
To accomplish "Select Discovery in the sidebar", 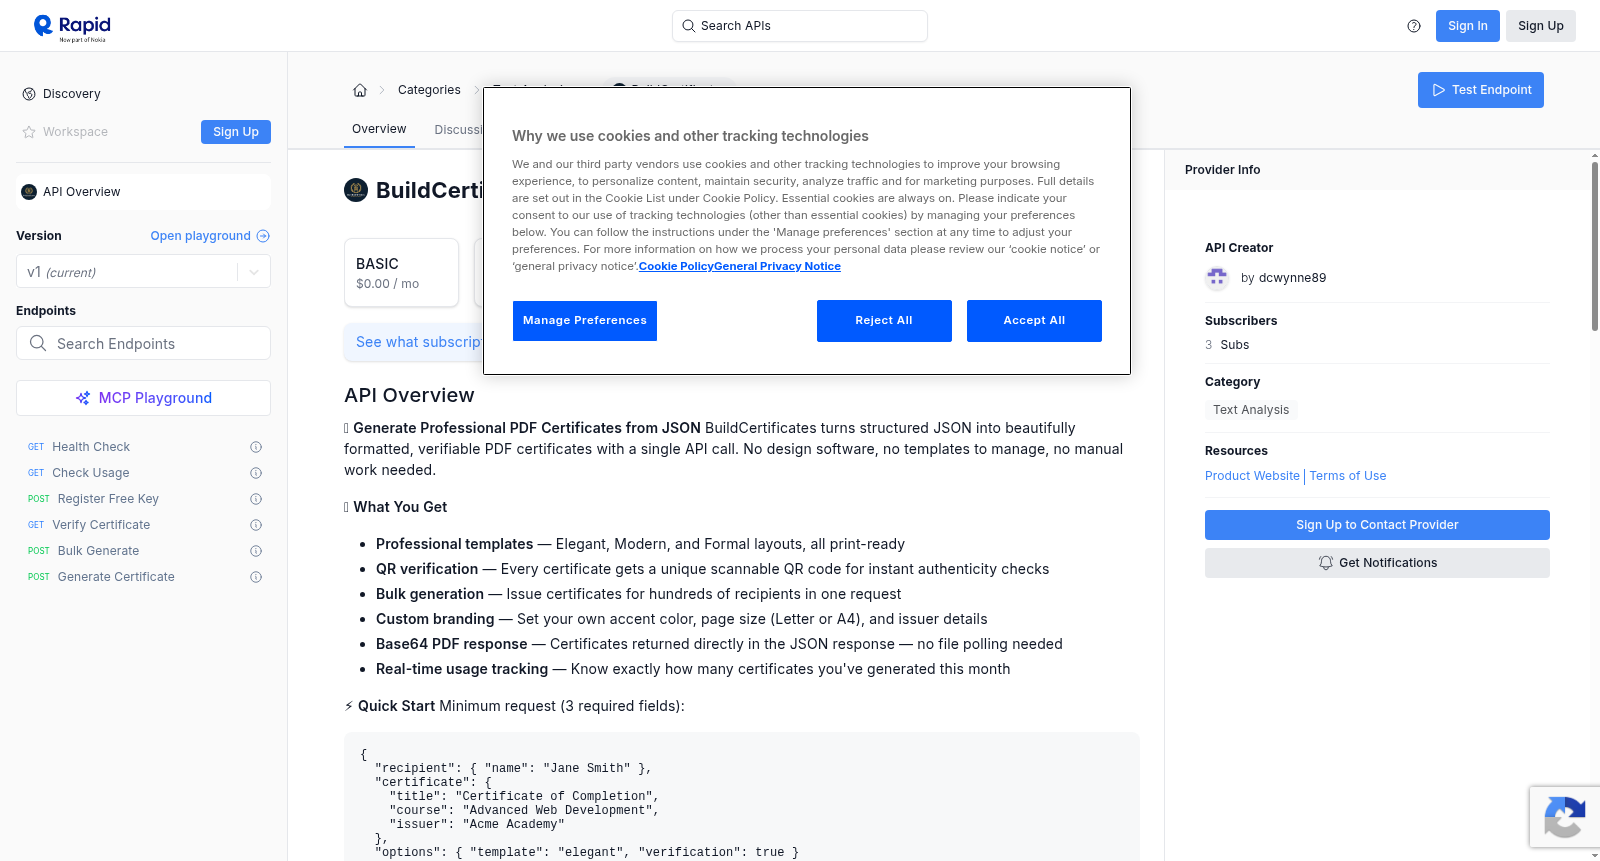I will (72, 94).
